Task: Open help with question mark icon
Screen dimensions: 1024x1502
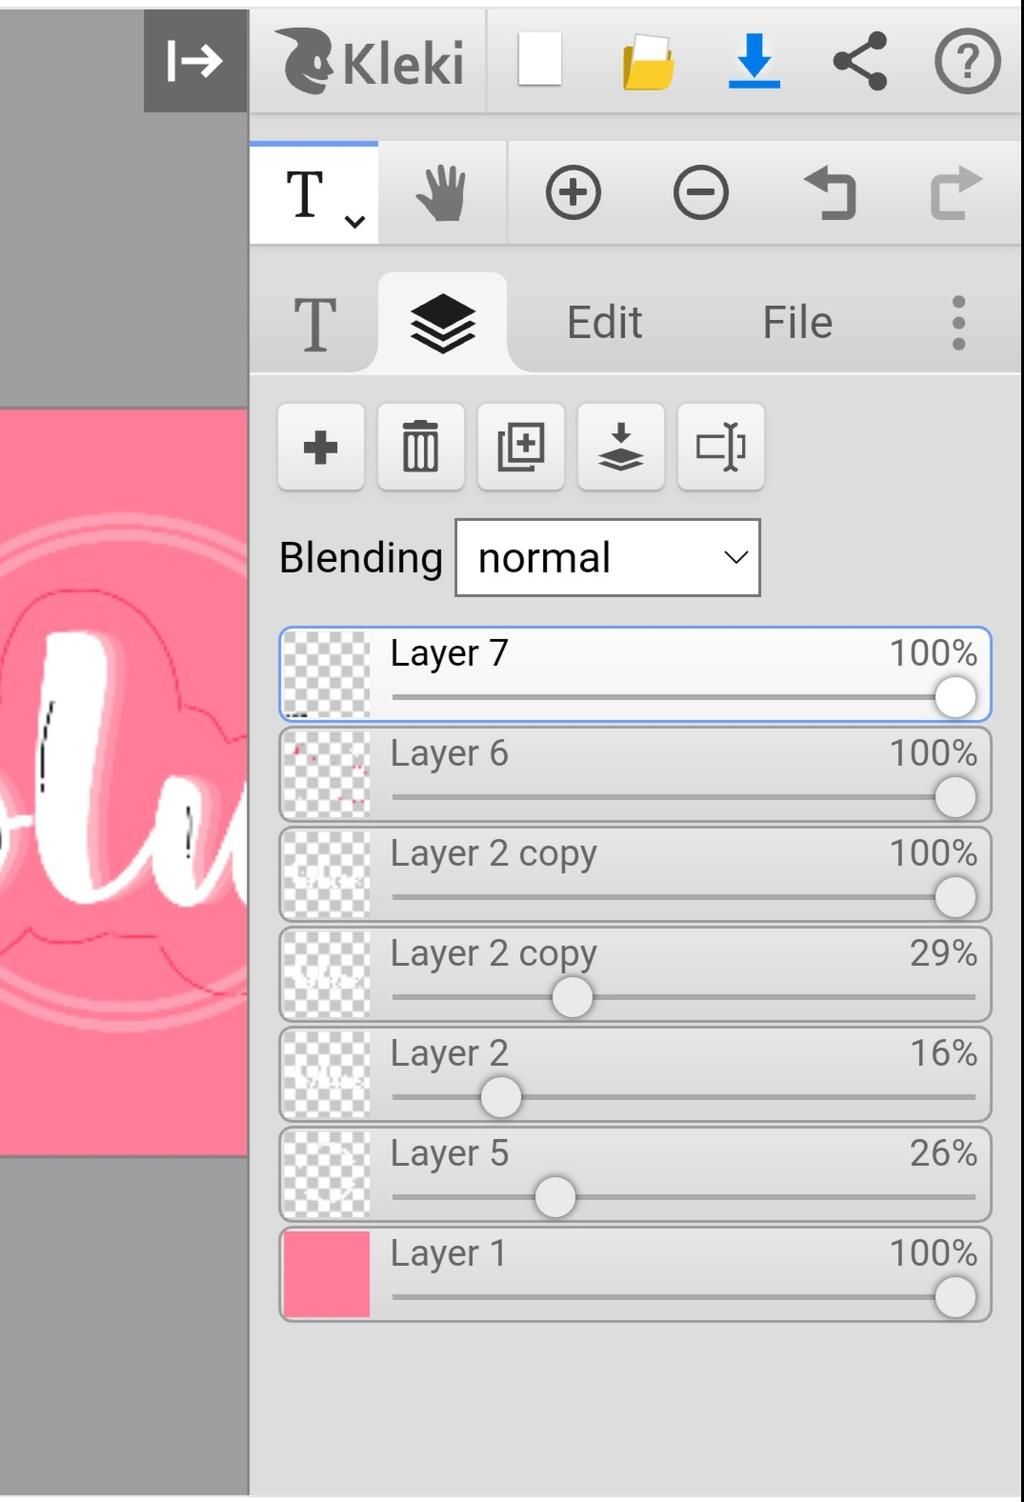Action: point(967,61)
